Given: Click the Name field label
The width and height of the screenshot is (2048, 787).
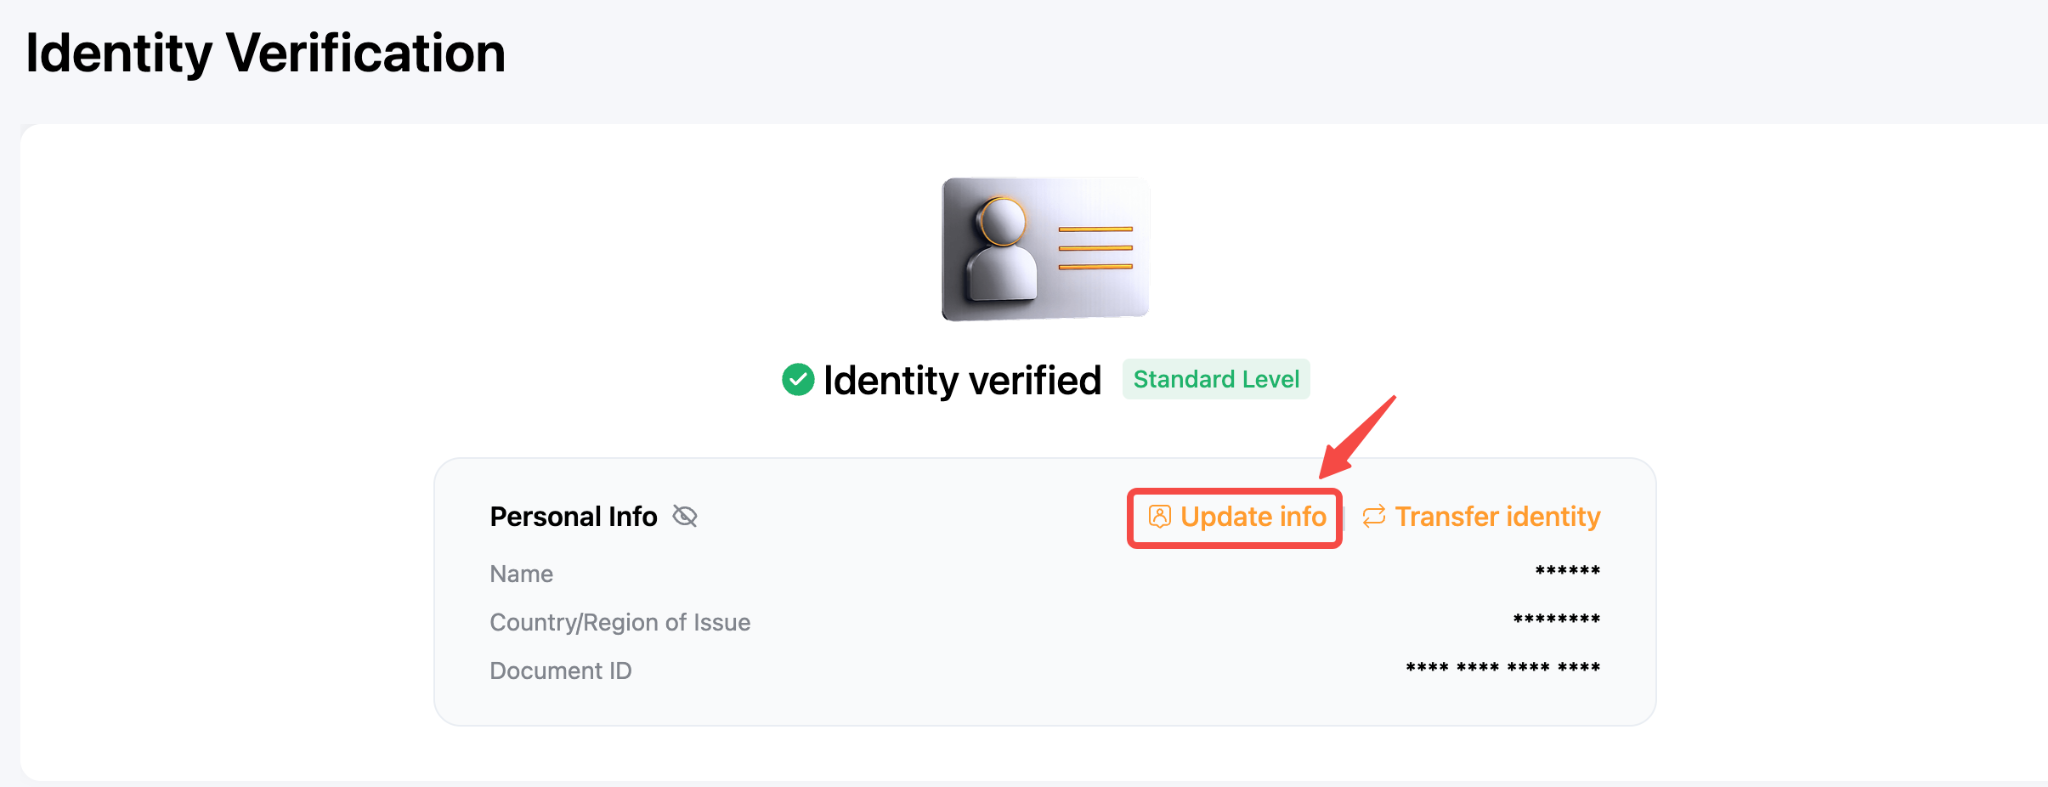Looking at the screenshot, I should 521,574.
